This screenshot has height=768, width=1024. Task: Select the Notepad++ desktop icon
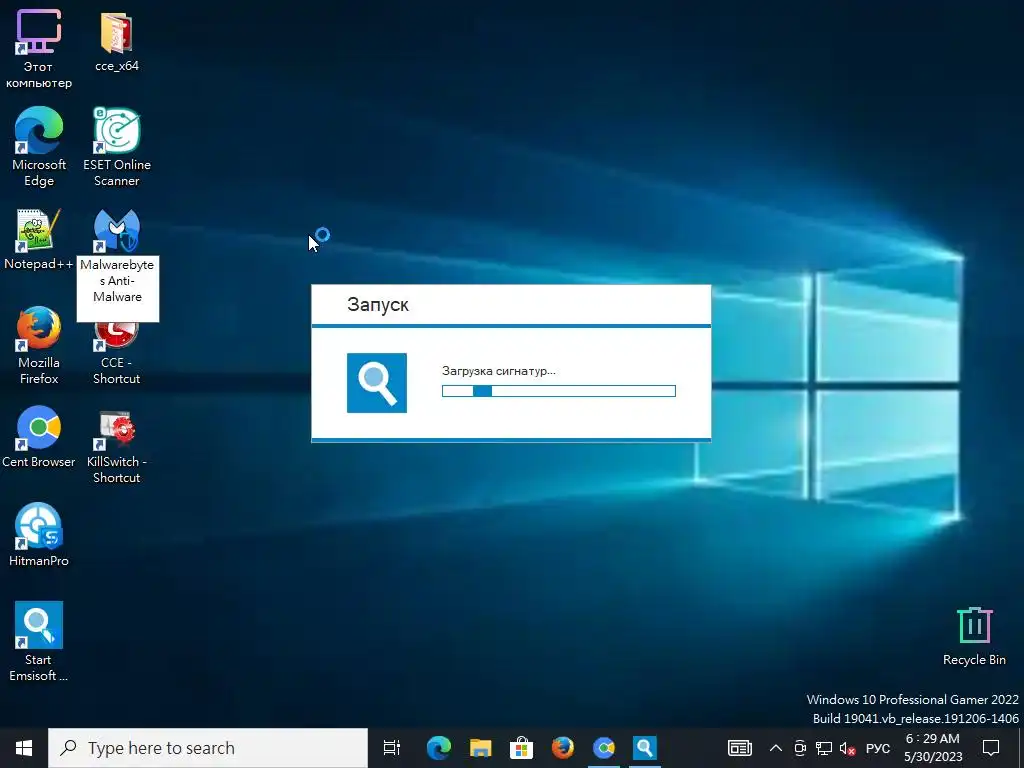pyautogui.click(x=39, y=239)
